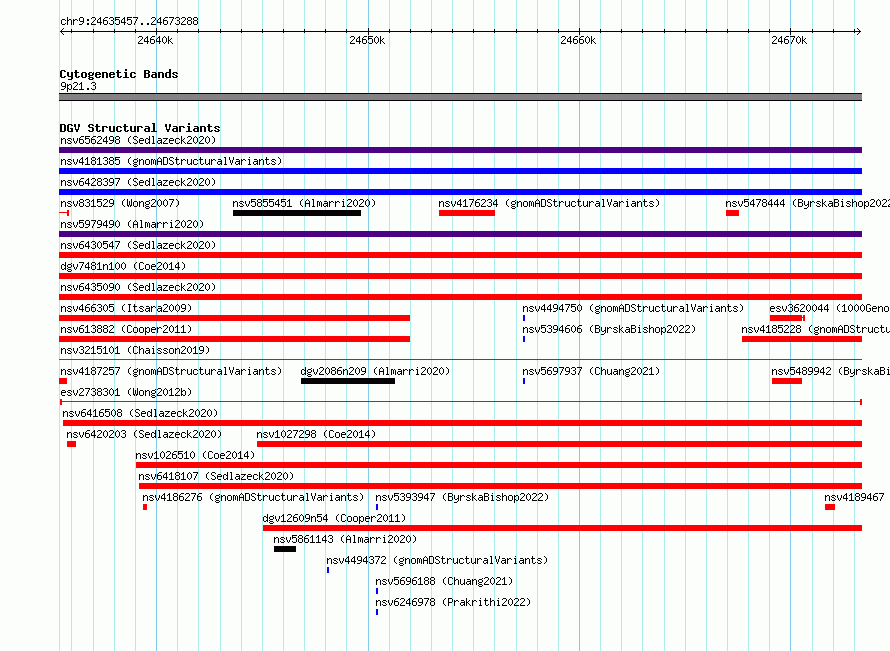Viewport: 890px width, 651px height.
Task: Click the 9p21.3 band label
Action: tap(78, 86)
